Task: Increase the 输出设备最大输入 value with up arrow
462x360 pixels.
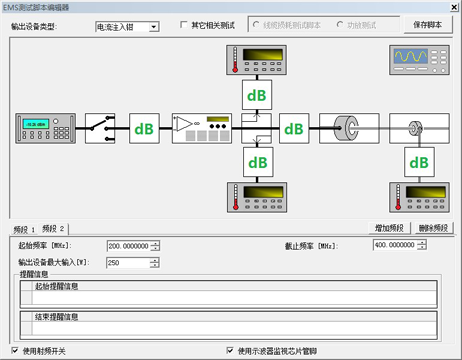Action: (154, 260)
